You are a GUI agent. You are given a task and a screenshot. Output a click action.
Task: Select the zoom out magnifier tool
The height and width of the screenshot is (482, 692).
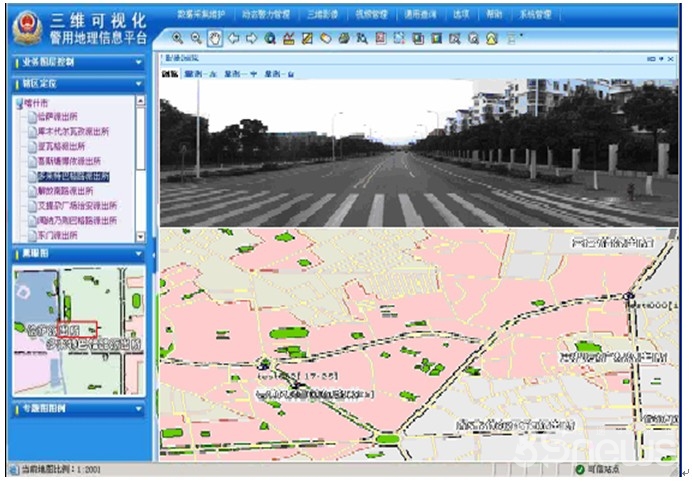pos(196,39)
